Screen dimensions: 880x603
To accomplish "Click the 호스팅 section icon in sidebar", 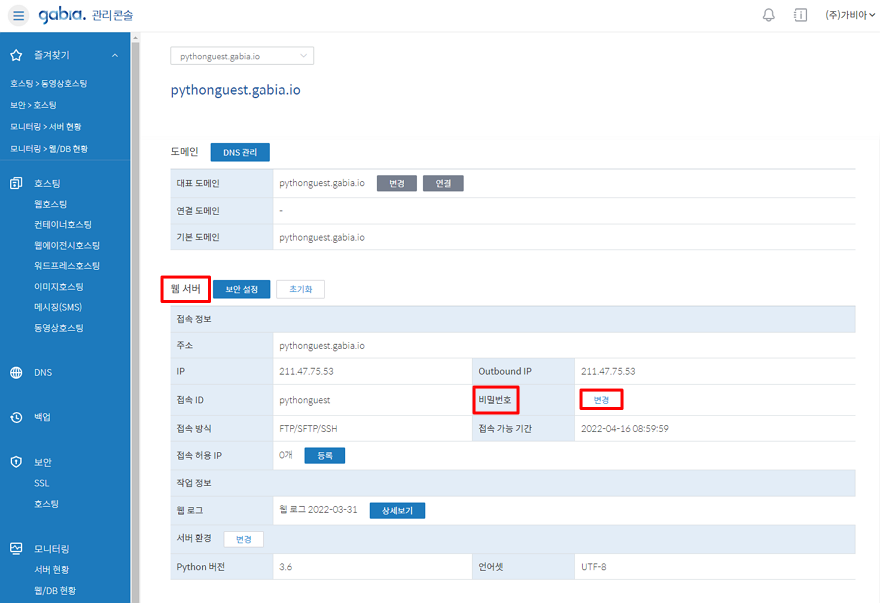I will click(x=16, y=183).
